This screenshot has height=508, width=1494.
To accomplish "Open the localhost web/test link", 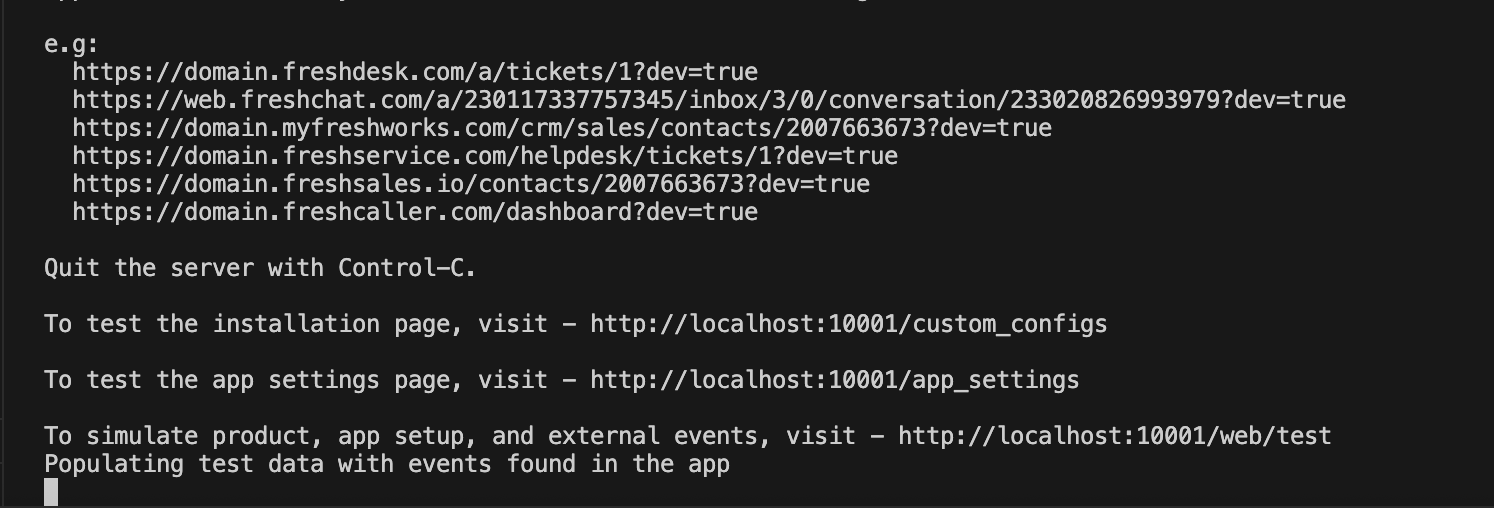I will (x=1114, y=436).
